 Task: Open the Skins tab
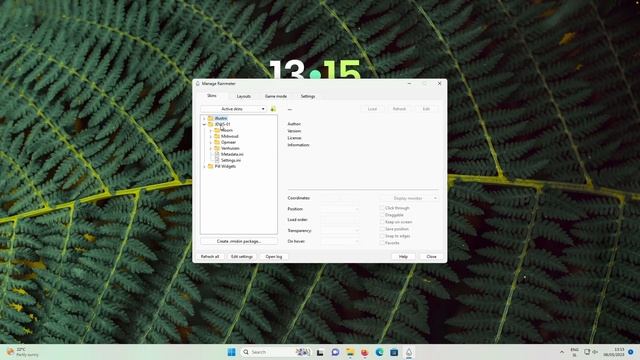point(211,96)
